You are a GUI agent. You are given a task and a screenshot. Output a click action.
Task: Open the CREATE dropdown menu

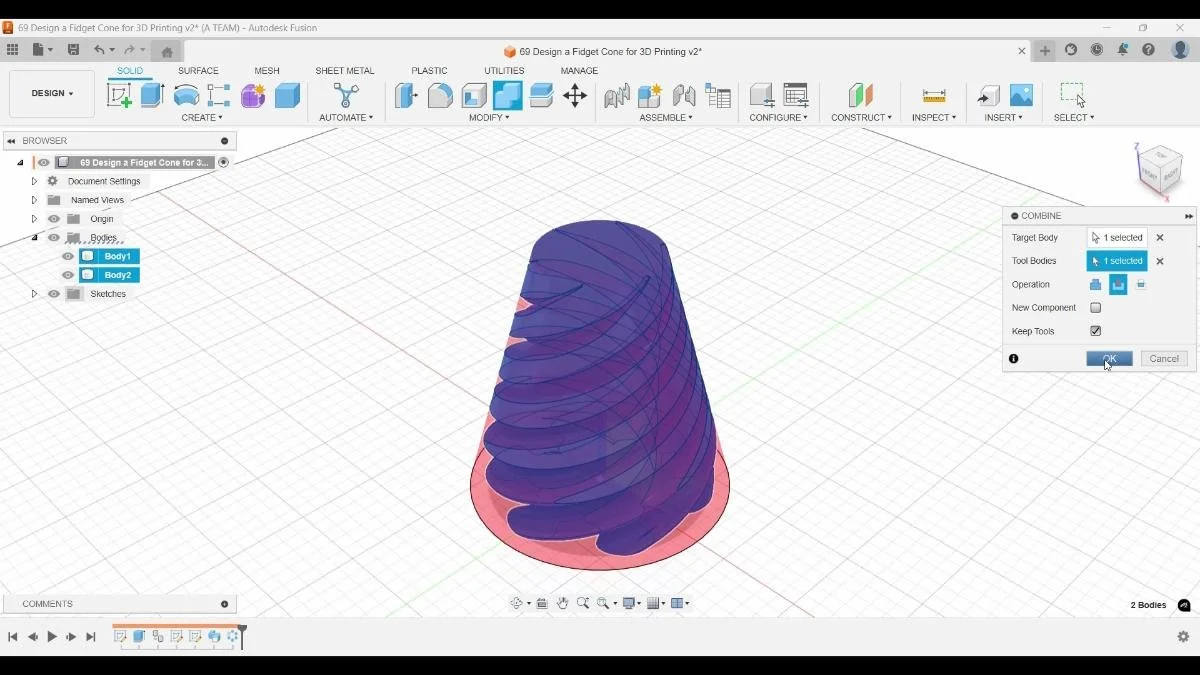(202, 118)
